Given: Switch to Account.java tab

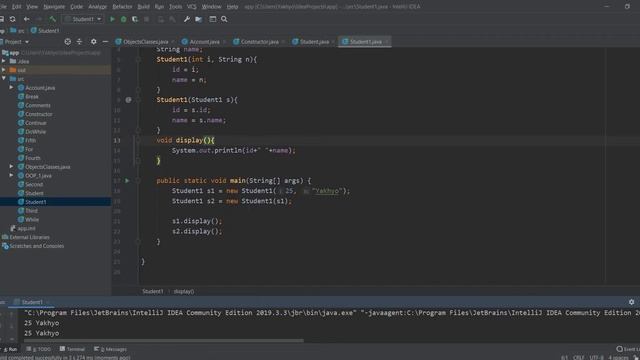Looking at the screenshot, I should [204, 42].
